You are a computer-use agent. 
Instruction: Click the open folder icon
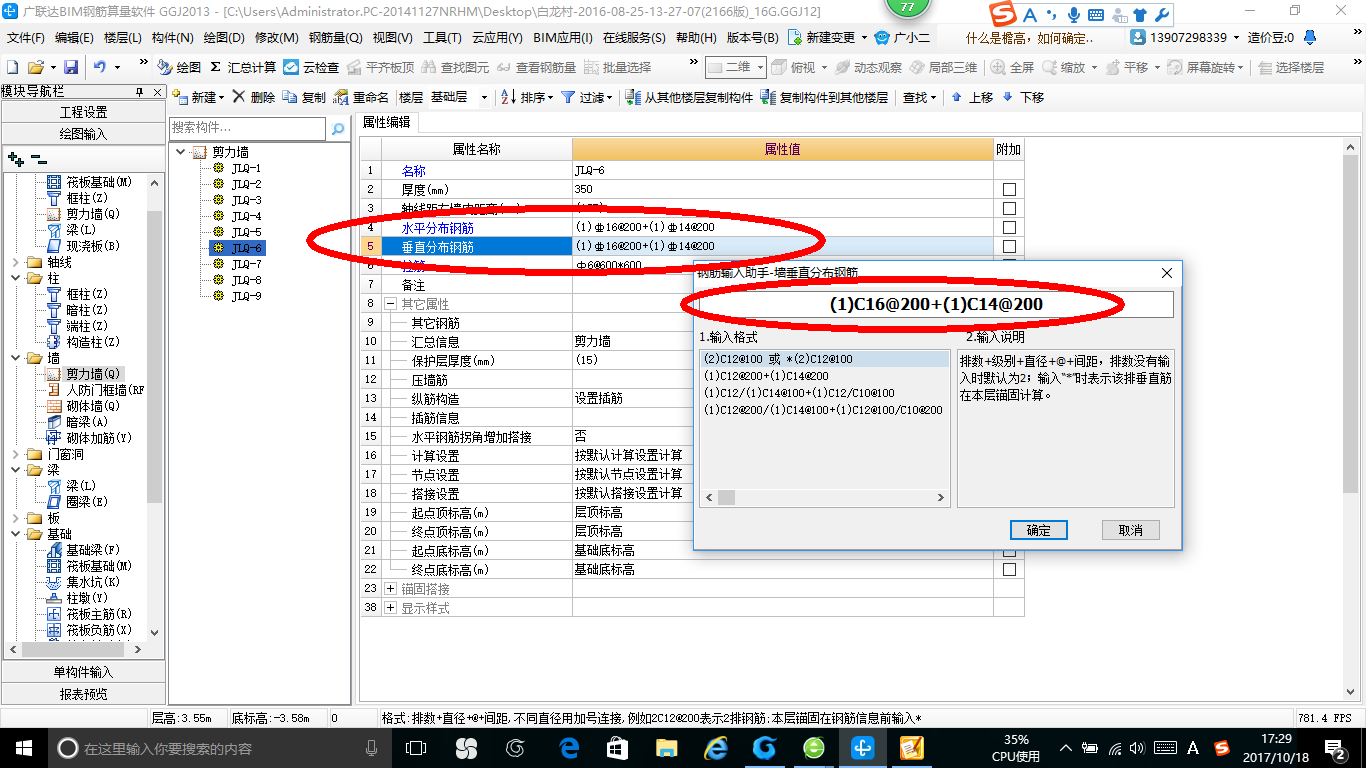(x=35, y=67)
